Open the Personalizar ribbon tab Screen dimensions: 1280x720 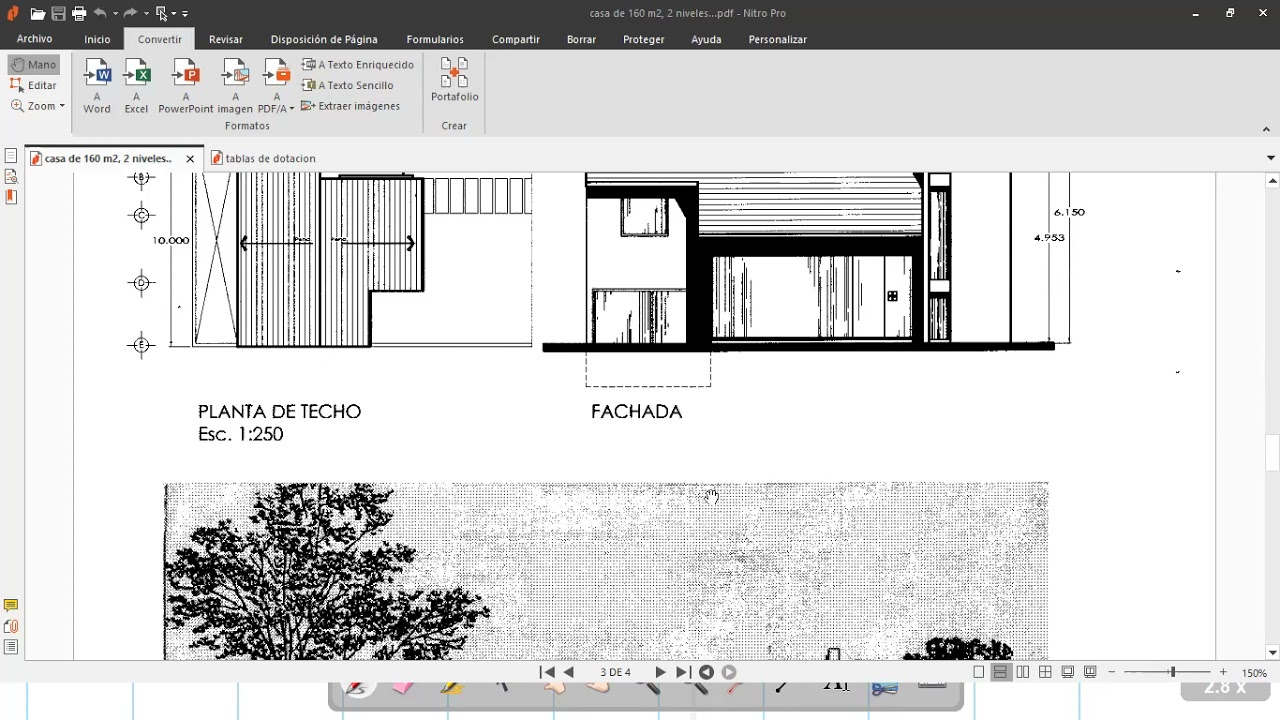click(778, 39)
